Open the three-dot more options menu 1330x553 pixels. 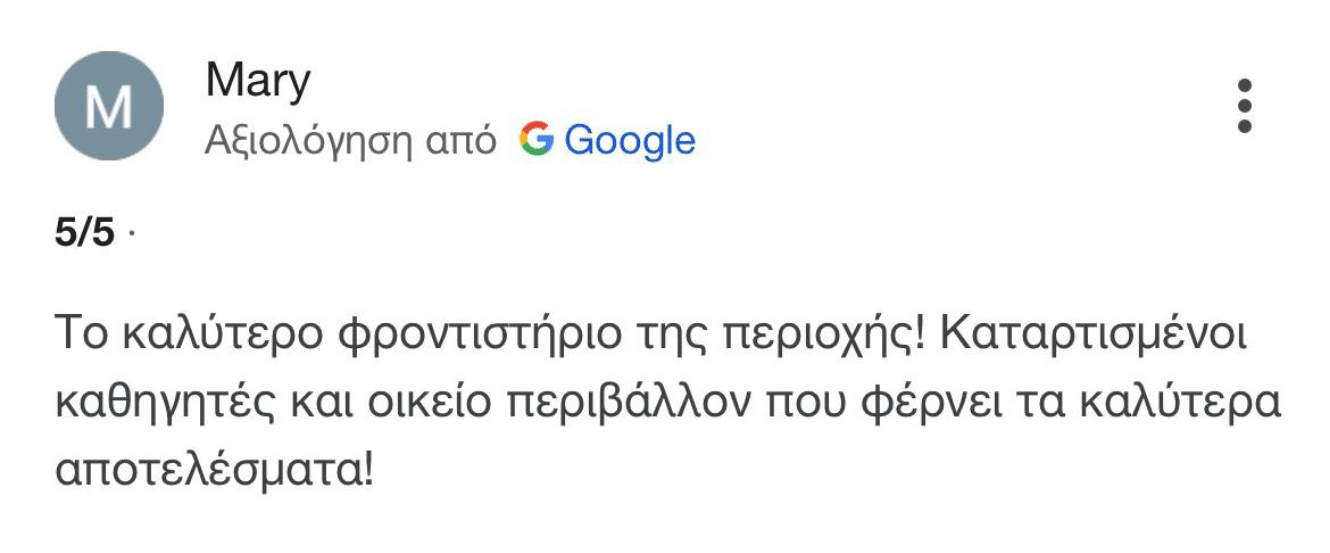point(1244,105)
